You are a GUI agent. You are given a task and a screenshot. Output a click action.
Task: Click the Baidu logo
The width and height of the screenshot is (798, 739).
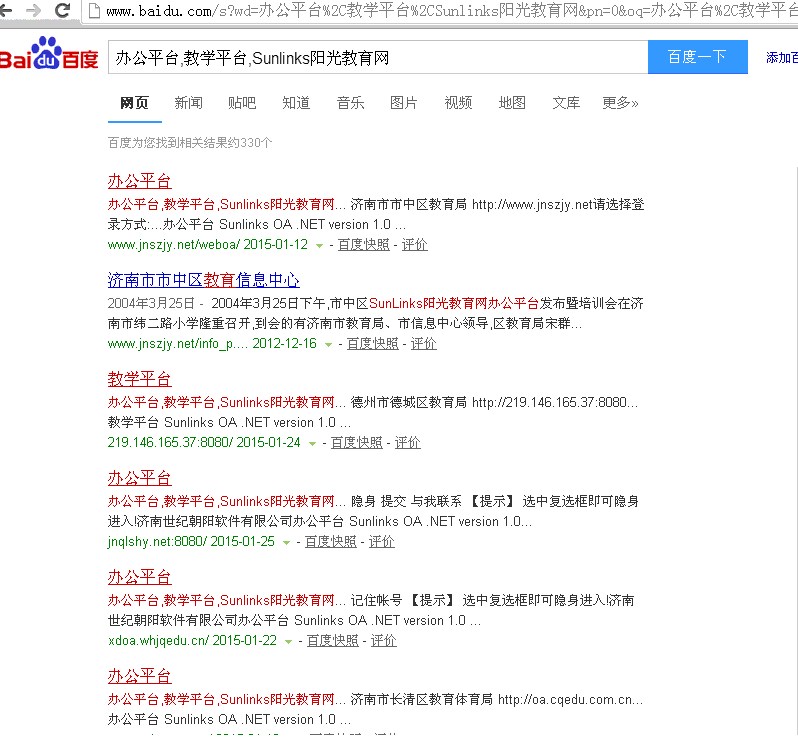[49, 53]
